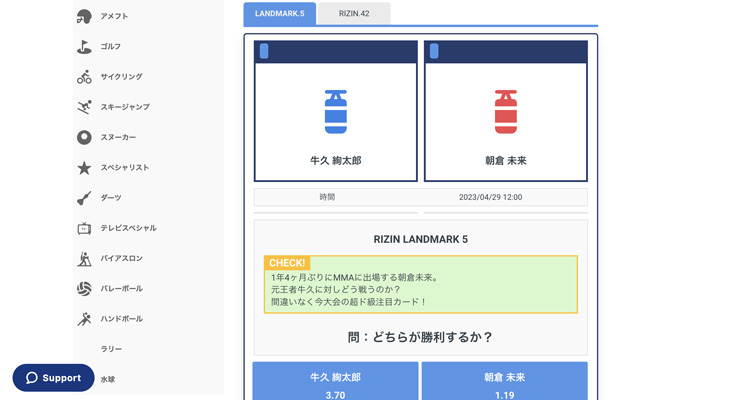Click the American football helmet icon
The image size is (750, 400).
pos(84,16)
